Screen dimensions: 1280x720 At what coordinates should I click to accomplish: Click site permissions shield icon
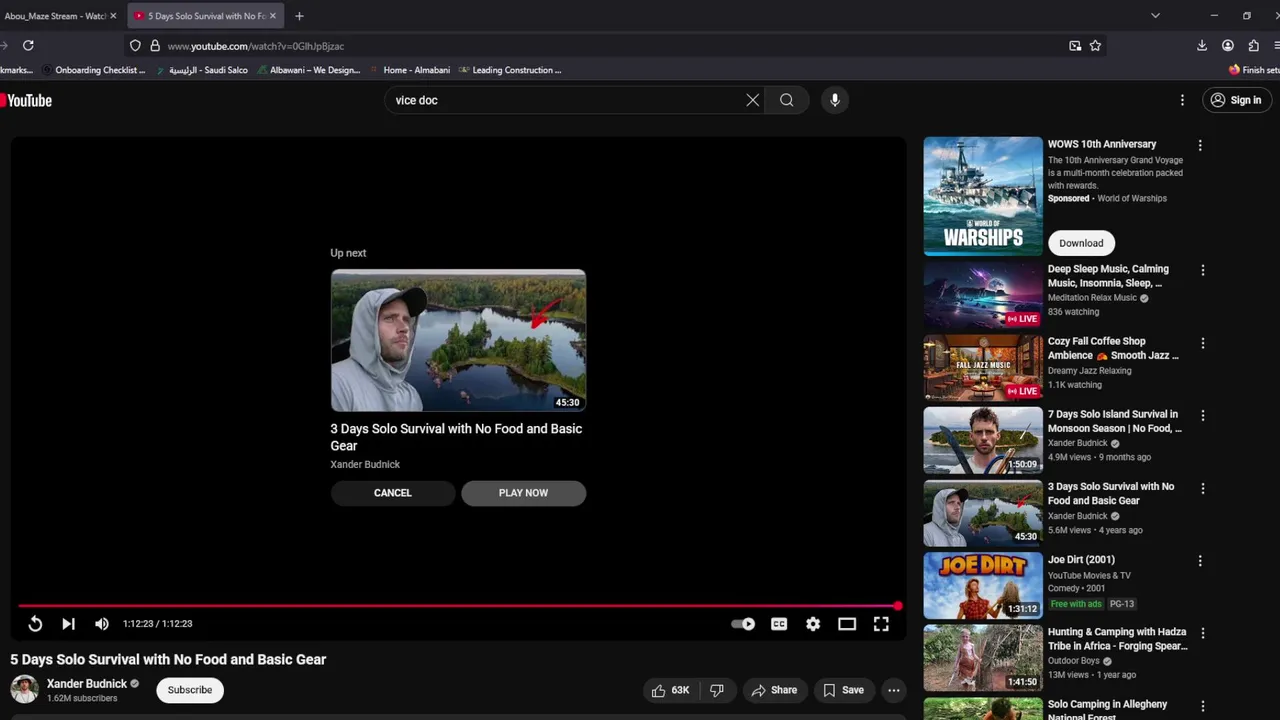[136, 45]
